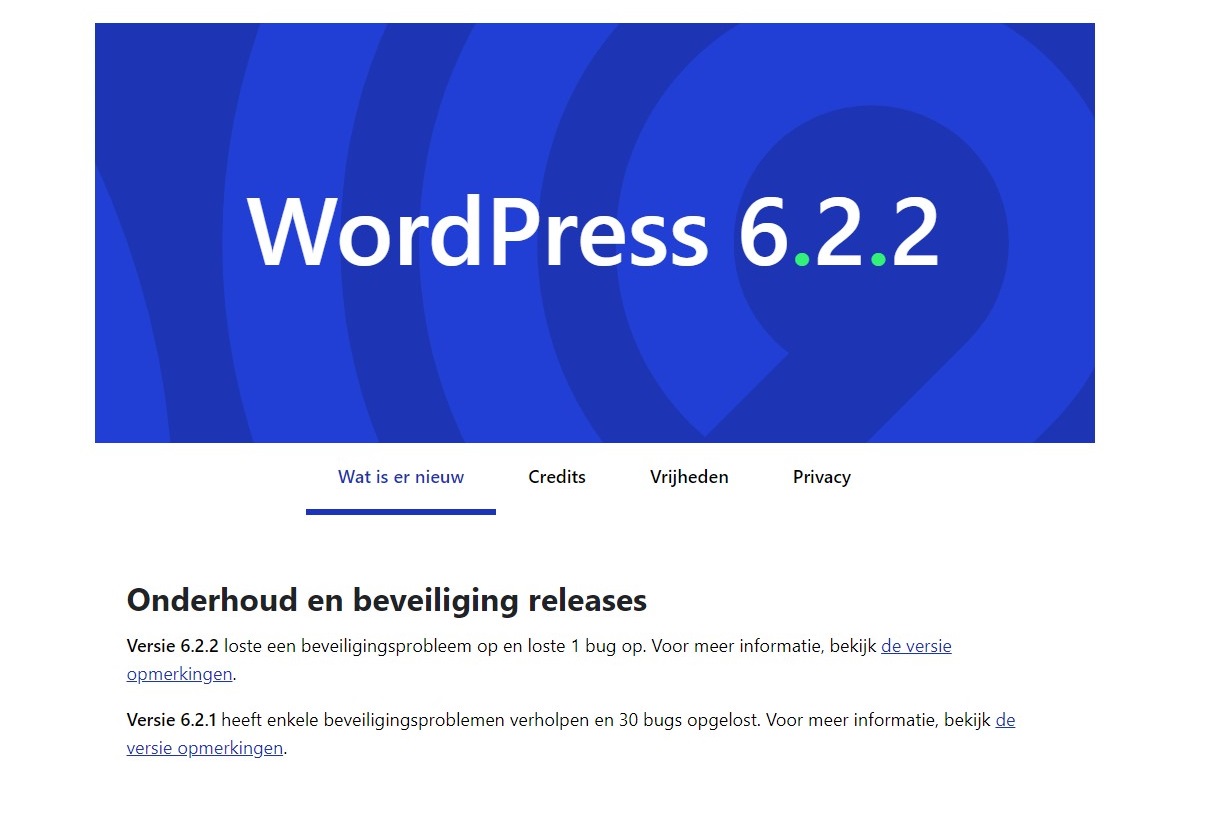Click the second green dot in 6.2.2
The width and height of the screenshot is (1229, 823).
[878, 260]
